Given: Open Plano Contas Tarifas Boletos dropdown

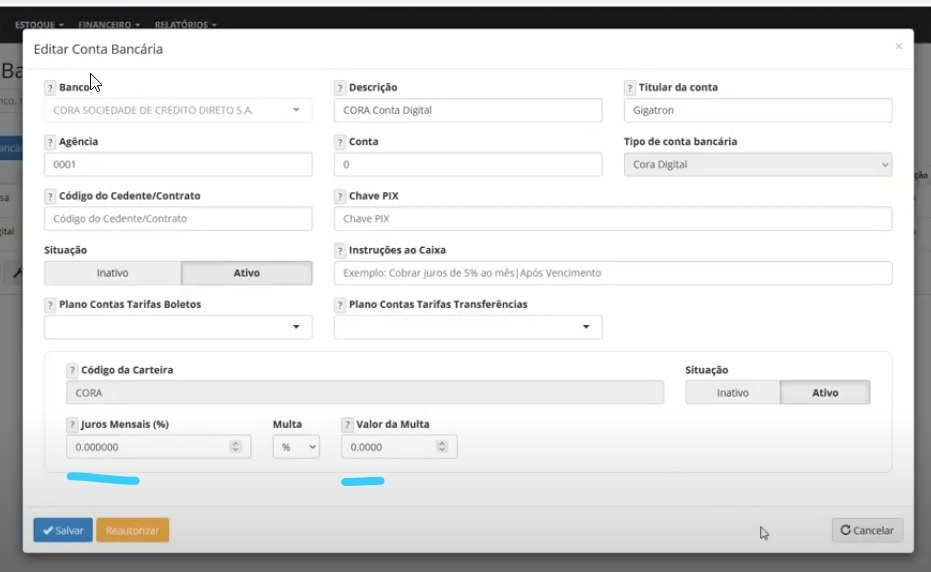Looking at the screenshot, I should pos(178,327).
